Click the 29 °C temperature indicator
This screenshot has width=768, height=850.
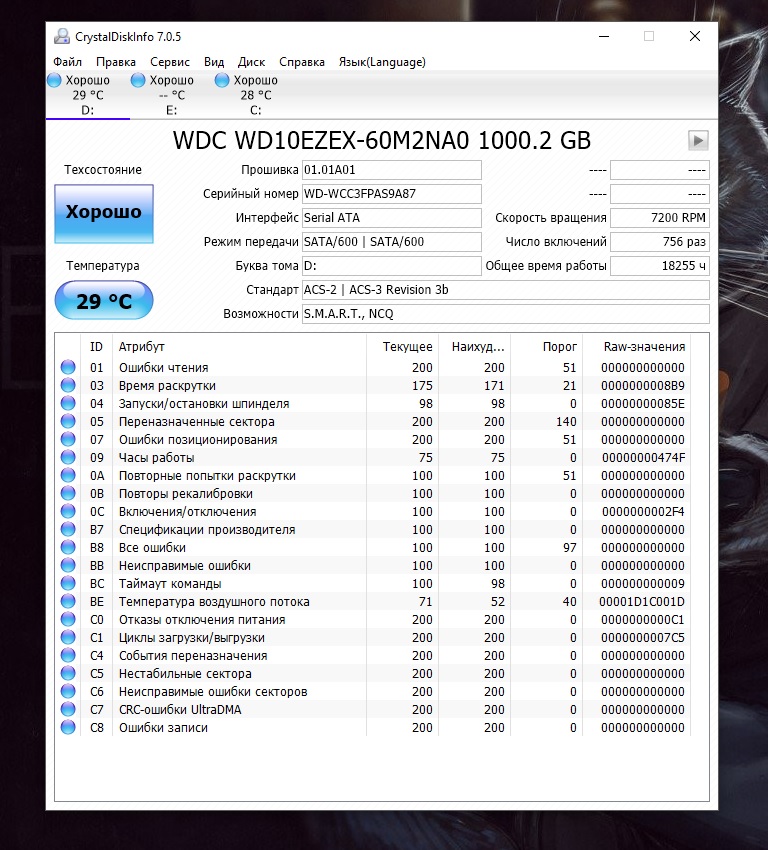(x=104, y=300)
